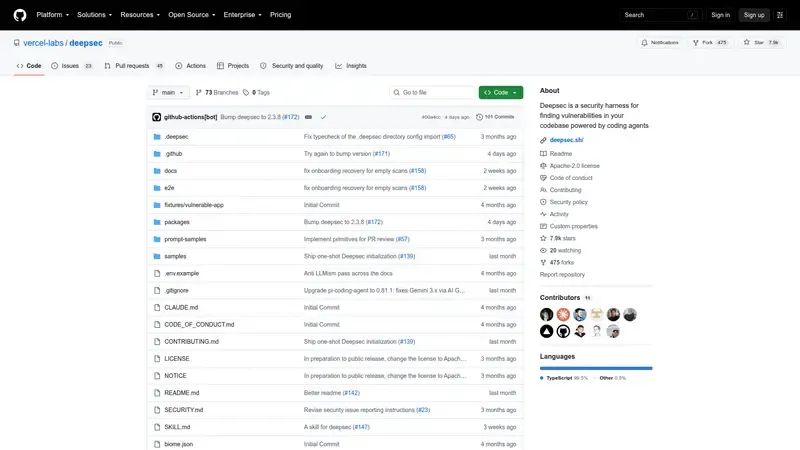Open the header menu icon beside Sign up

point(780,15)
